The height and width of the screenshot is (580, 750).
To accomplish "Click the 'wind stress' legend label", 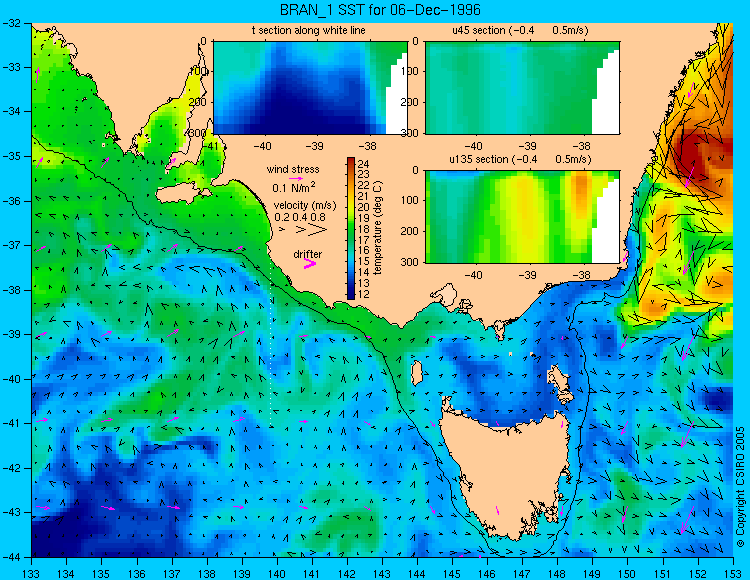I will [293, 169].
